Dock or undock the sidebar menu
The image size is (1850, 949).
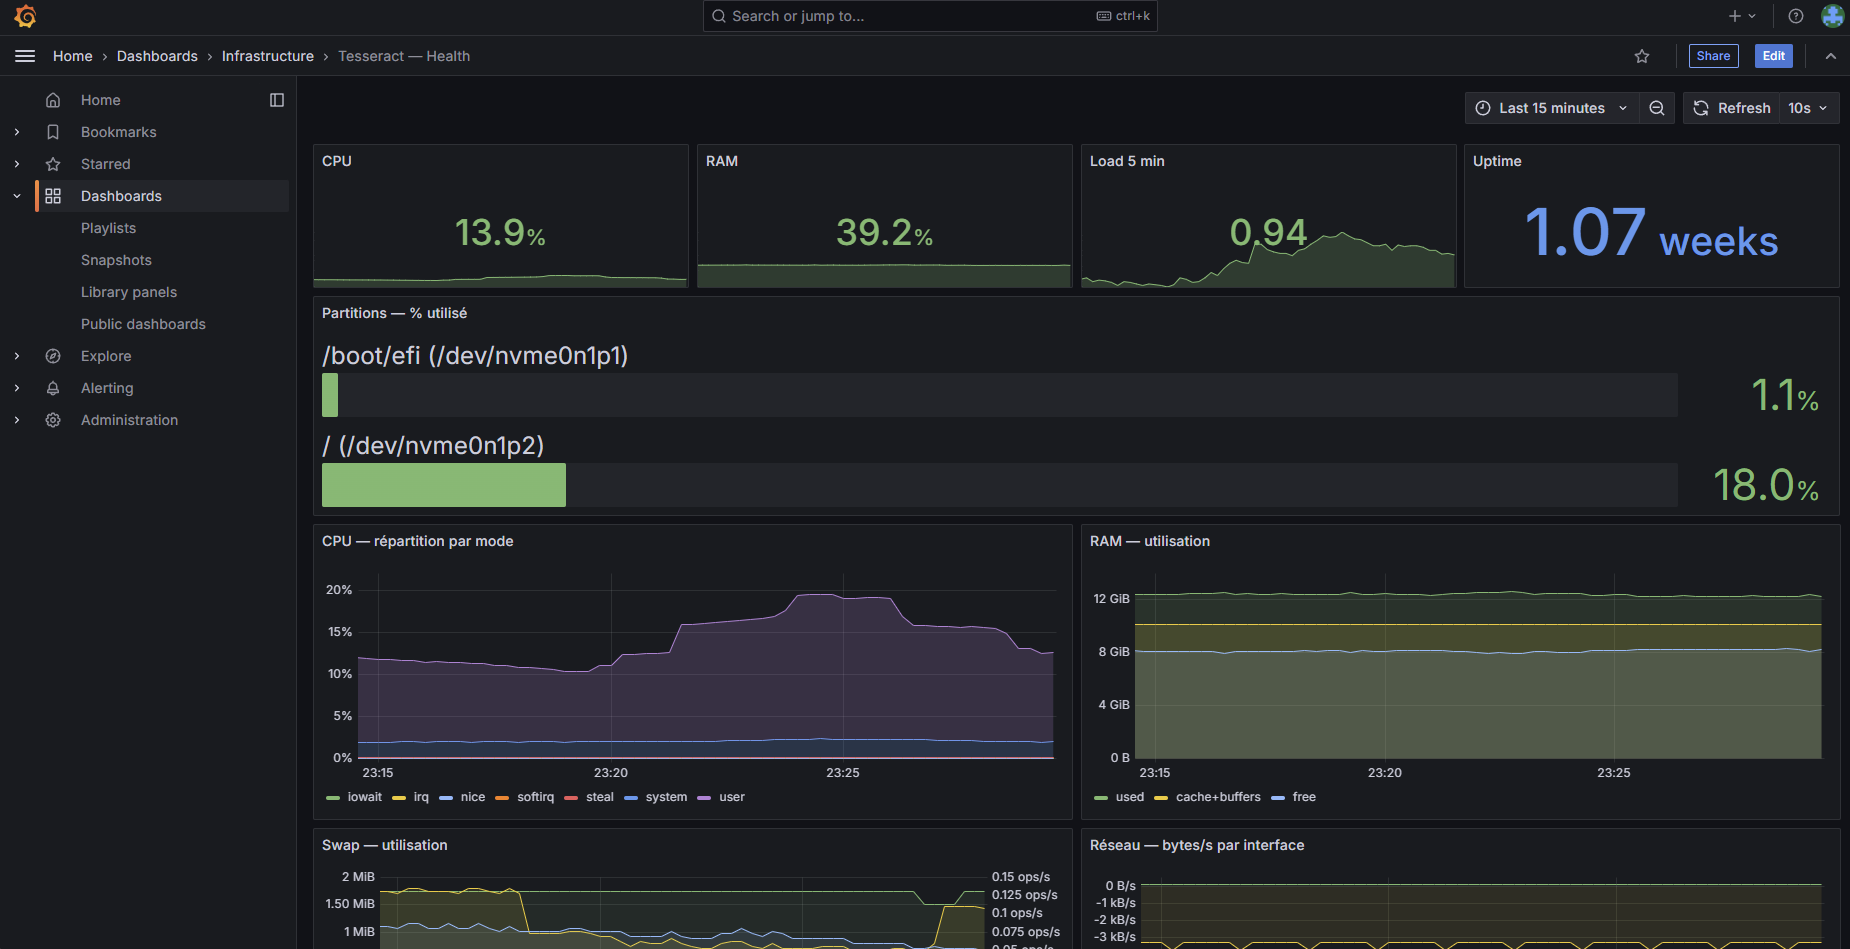[x=277, y=100]
